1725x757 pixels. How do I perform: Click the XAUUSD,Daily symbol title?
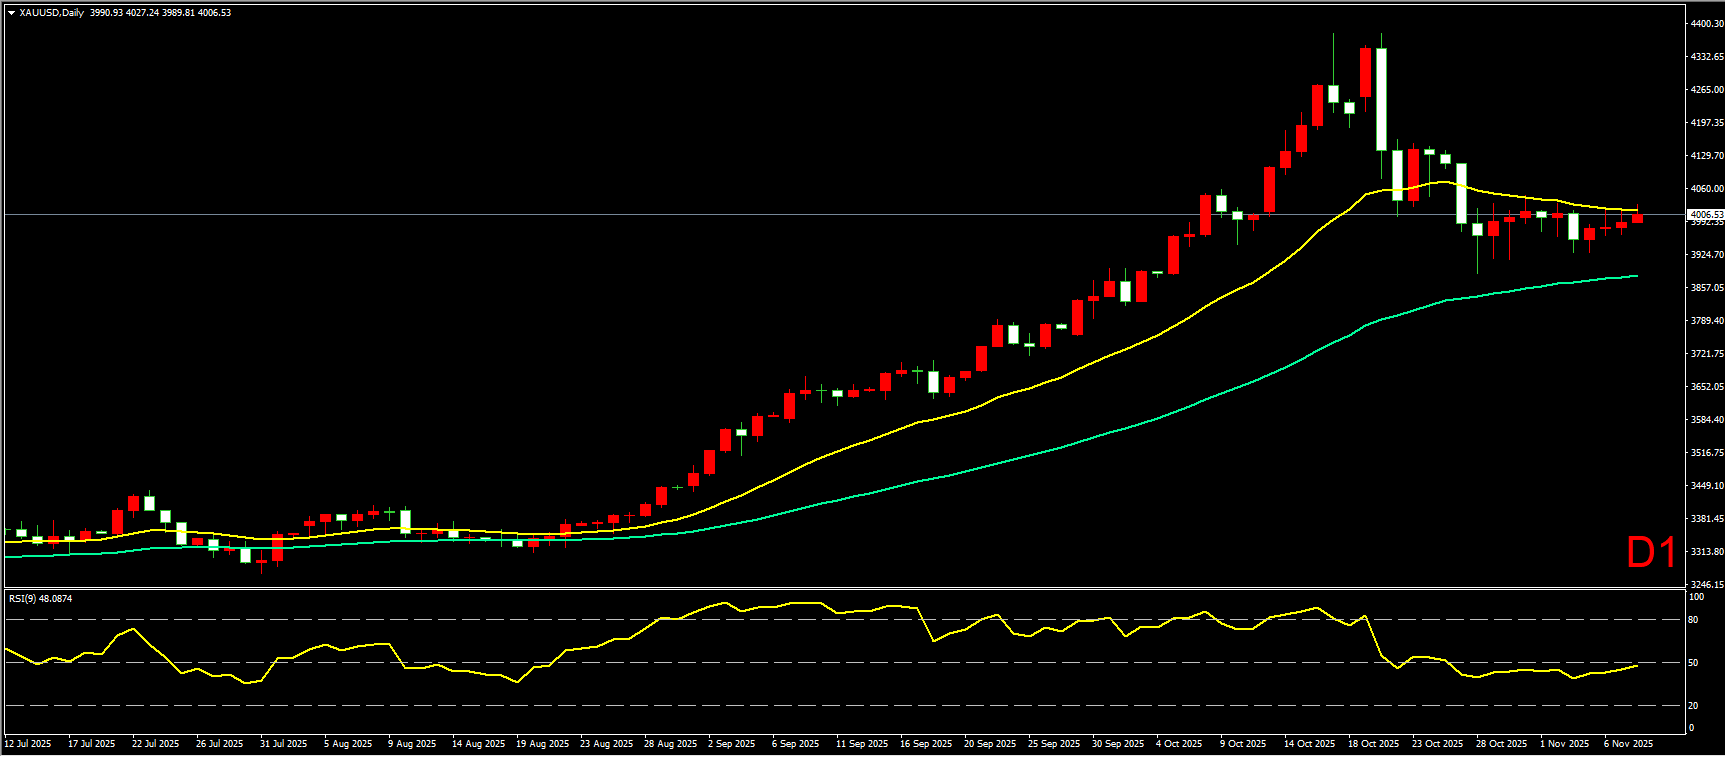point(52,13)
